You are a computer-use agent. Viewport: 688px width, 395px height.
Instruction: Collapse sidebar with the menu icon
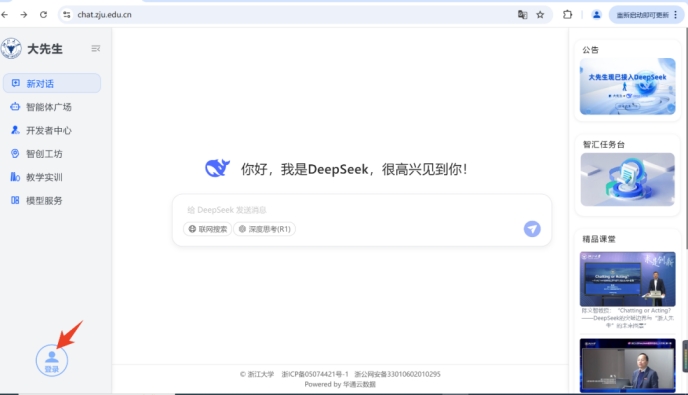coord(95,48)
